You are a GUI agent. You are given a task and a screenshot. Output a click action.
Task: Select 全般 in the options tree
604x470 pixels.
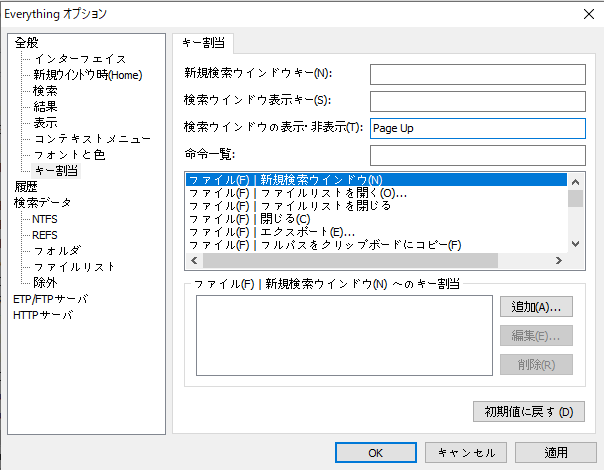(26, 43)
